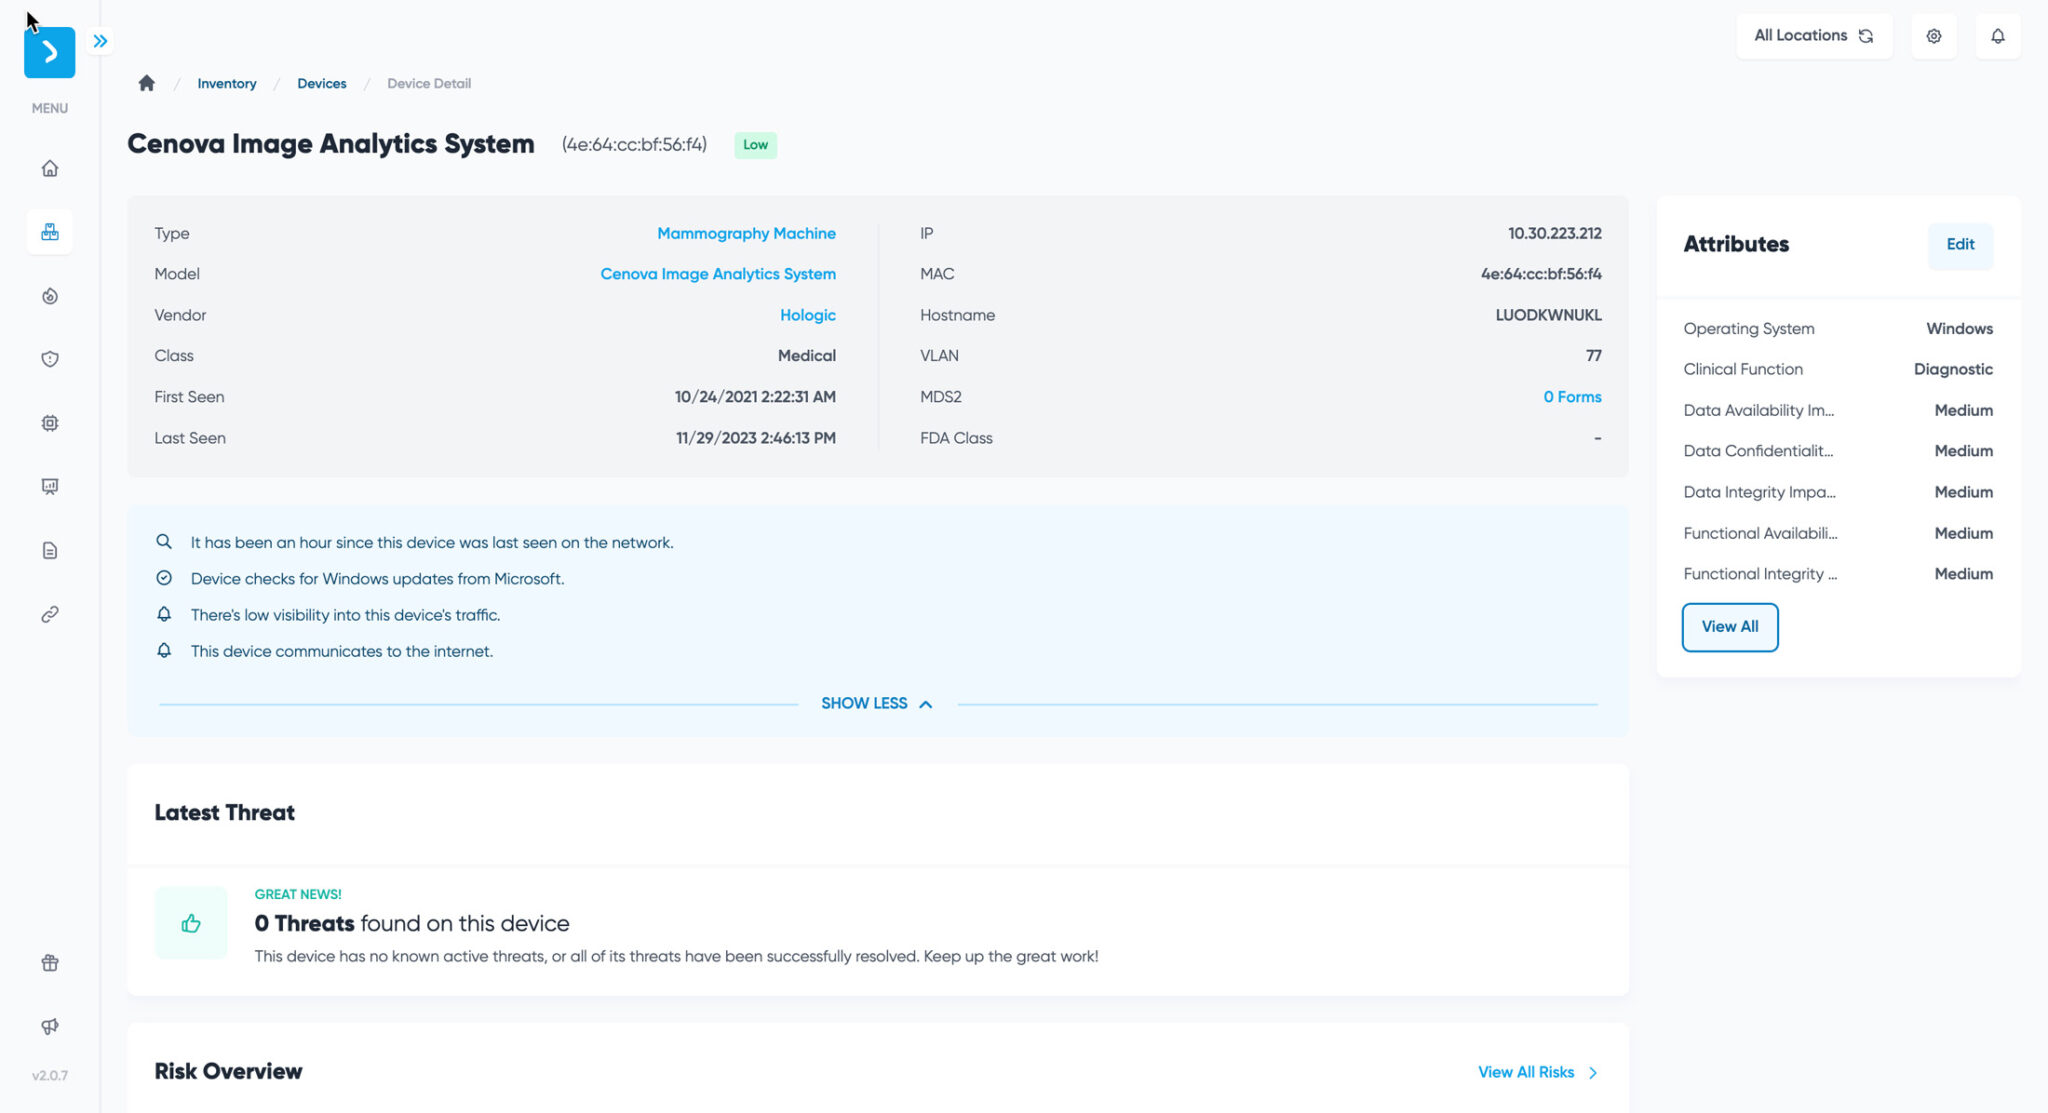The image size is (2048, 1113).
Task: Click the bell icon on low visibility insight
Action: (x=164, y=614)
